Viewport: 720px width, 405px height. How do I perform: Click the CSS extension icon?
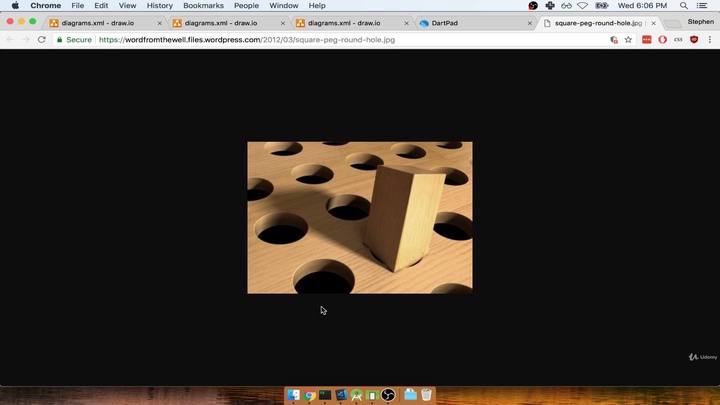tap(678, 40)
